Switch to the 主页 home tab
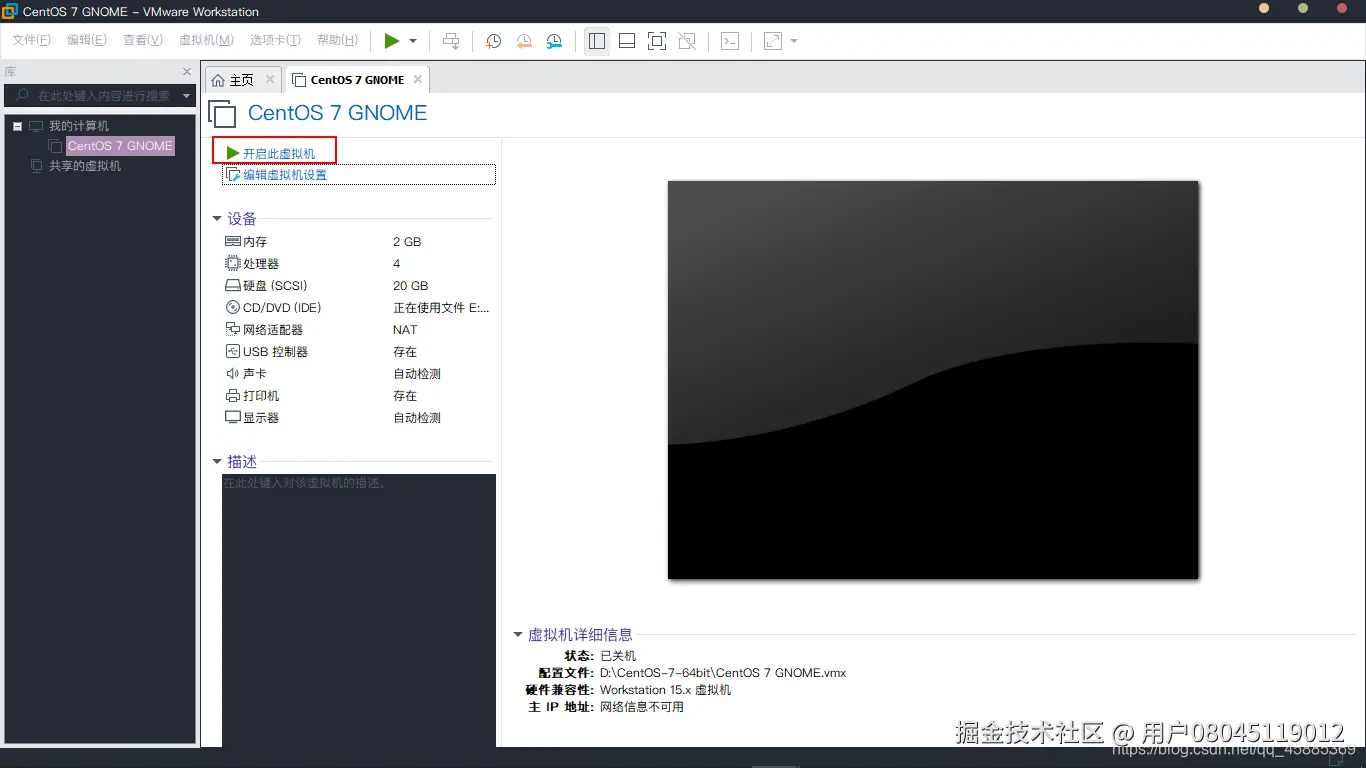 240,78
